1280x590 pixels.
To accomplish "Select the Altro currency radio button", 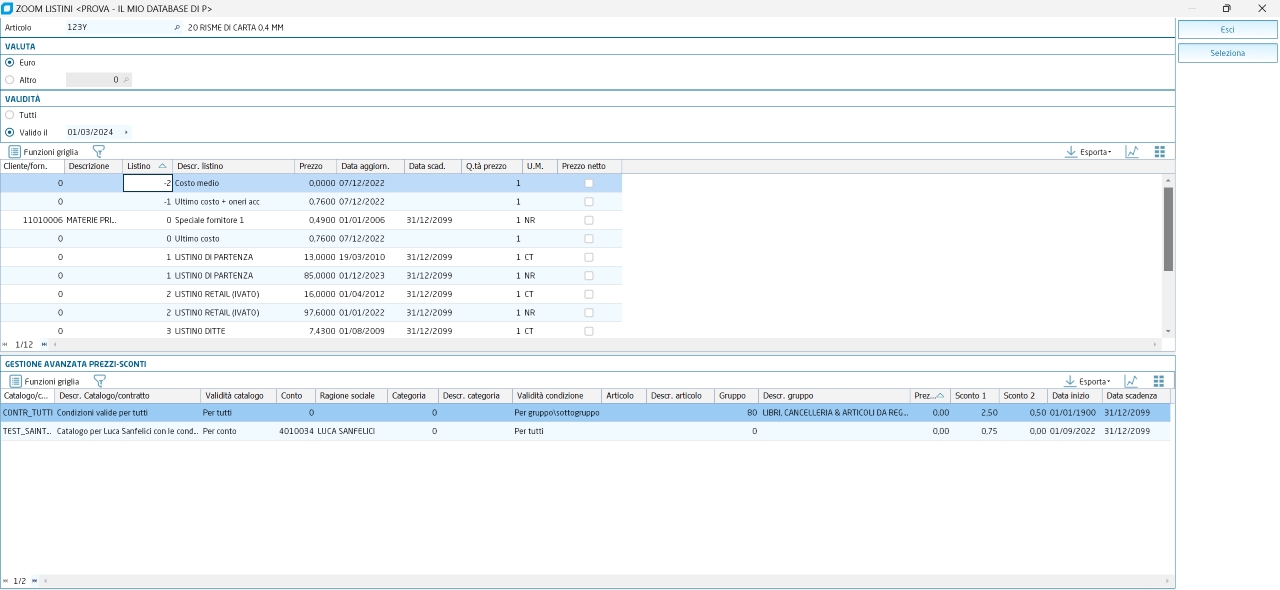I will [10, 80].
